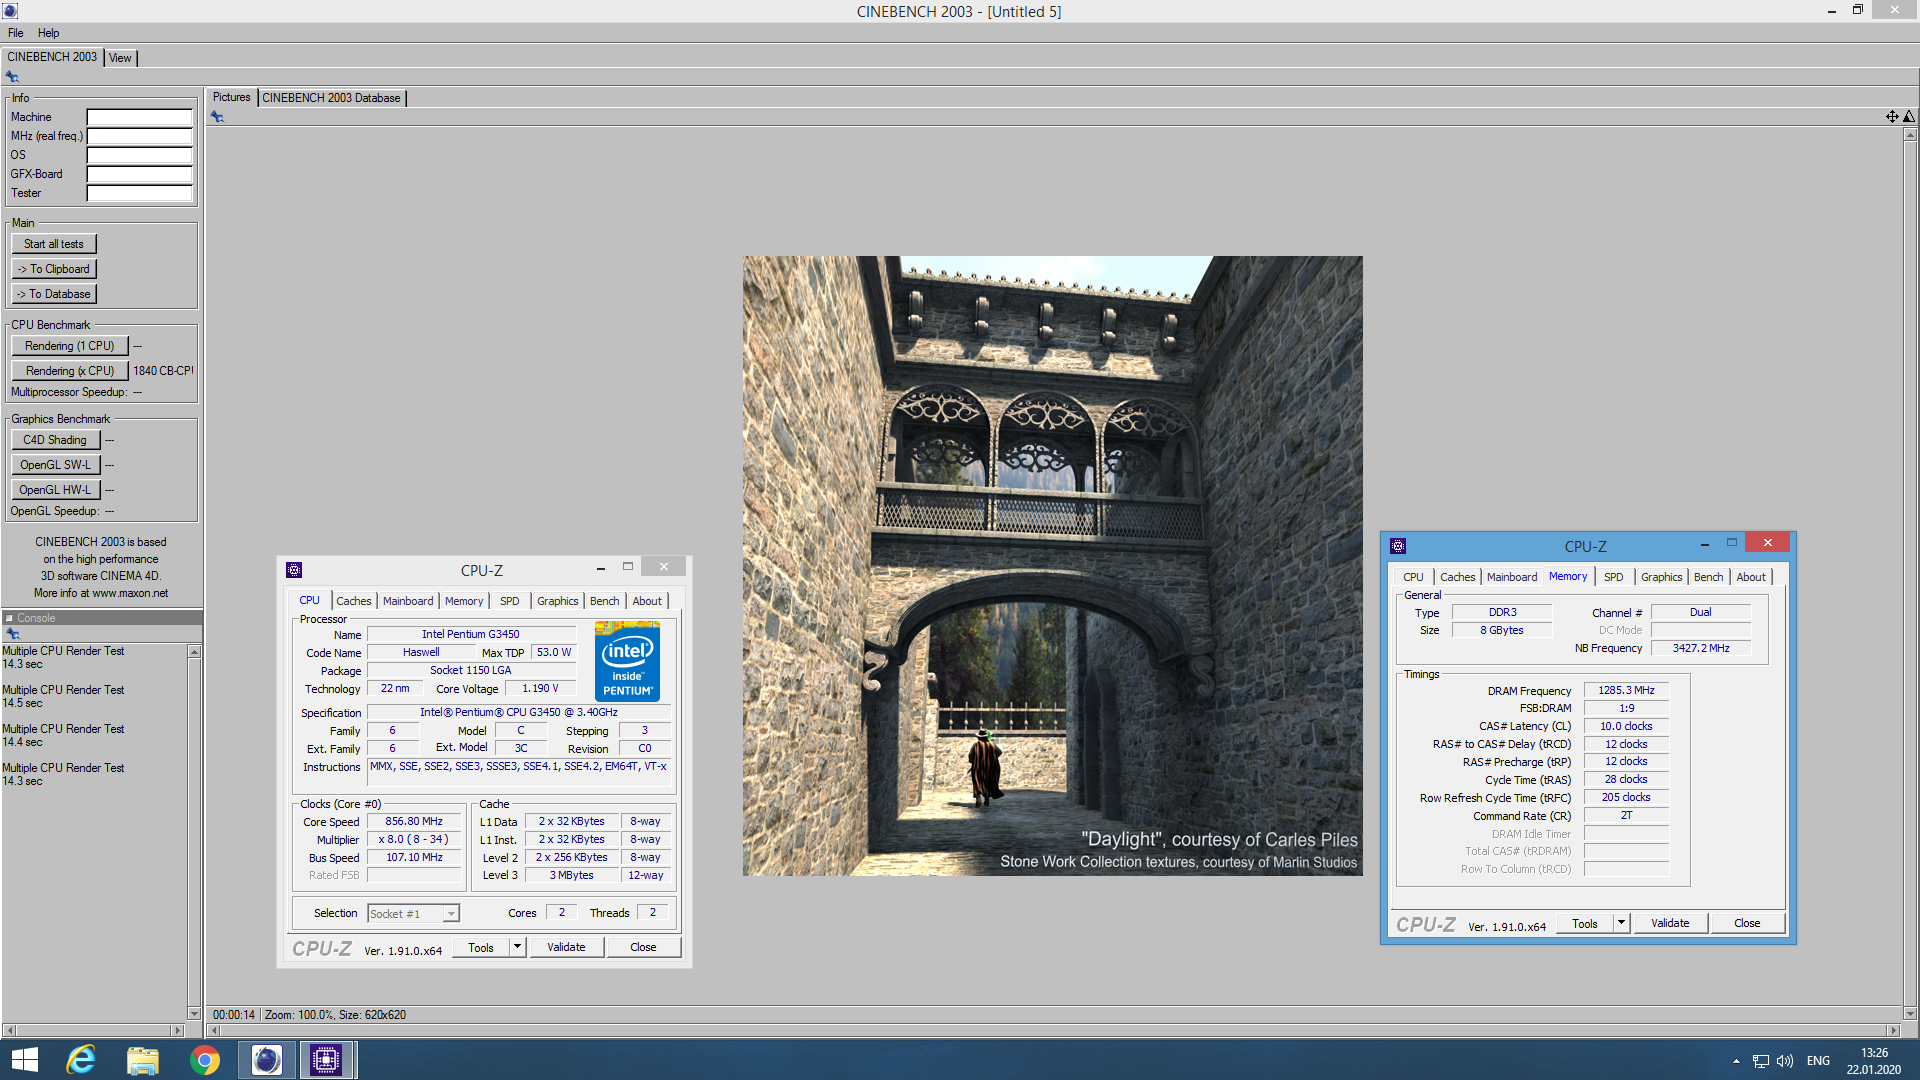Click Close button in right CPU-Z window
This screenshot has width=1920, height=1080.
1747,923
